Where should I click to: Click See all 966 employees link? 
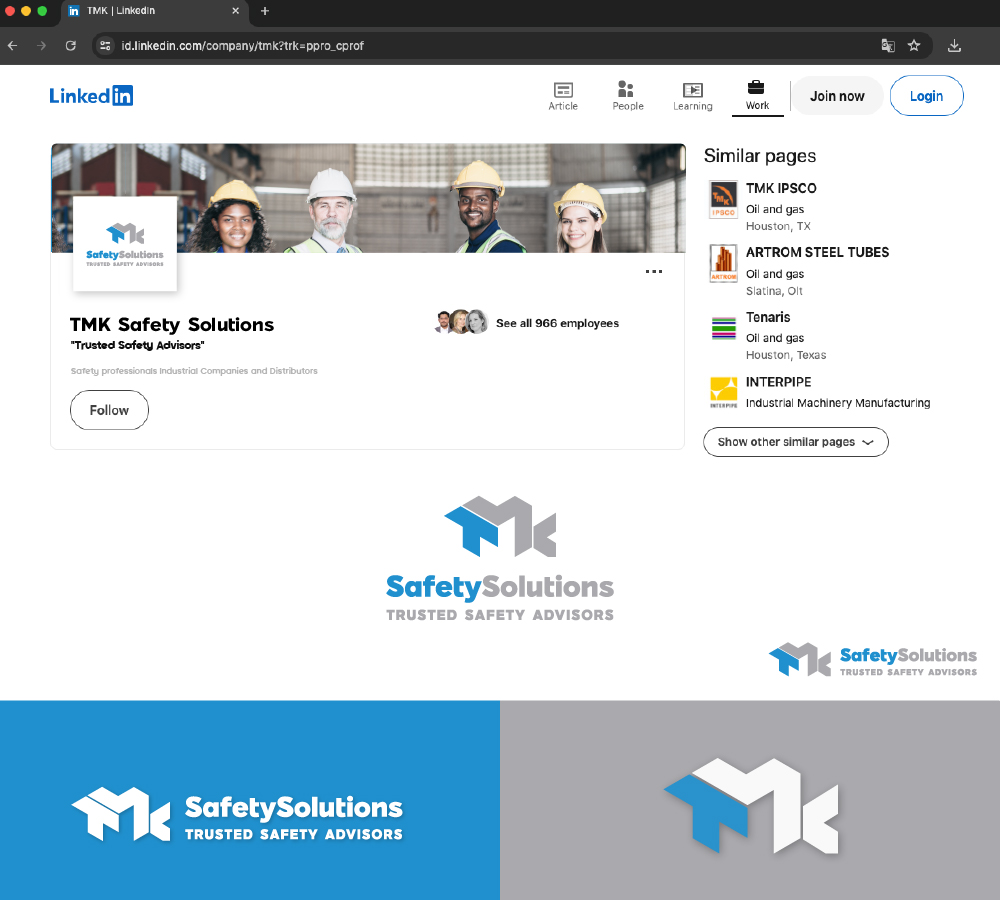tap(557, 323)
